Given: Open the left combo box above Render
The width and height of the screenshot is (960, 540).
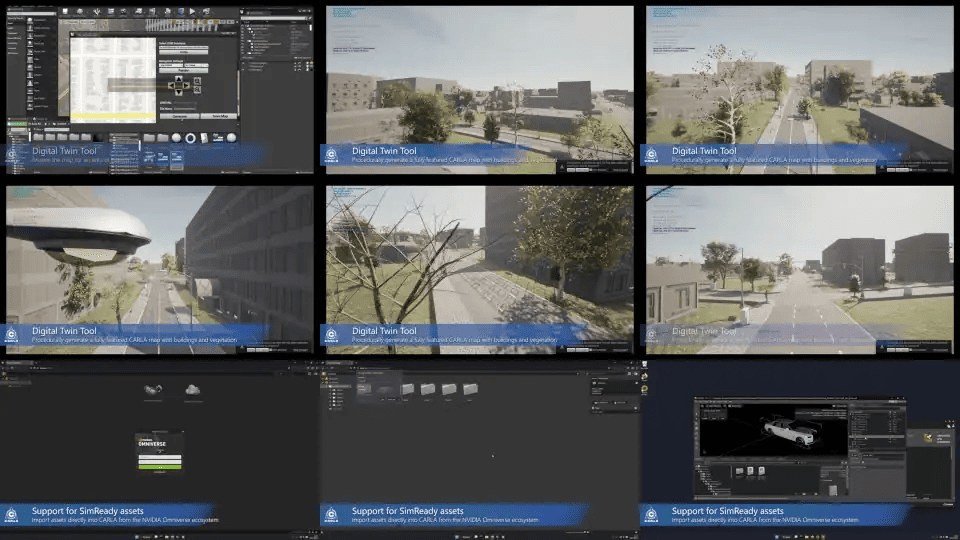Looking at the screenshot, I should tap(171, 65).
